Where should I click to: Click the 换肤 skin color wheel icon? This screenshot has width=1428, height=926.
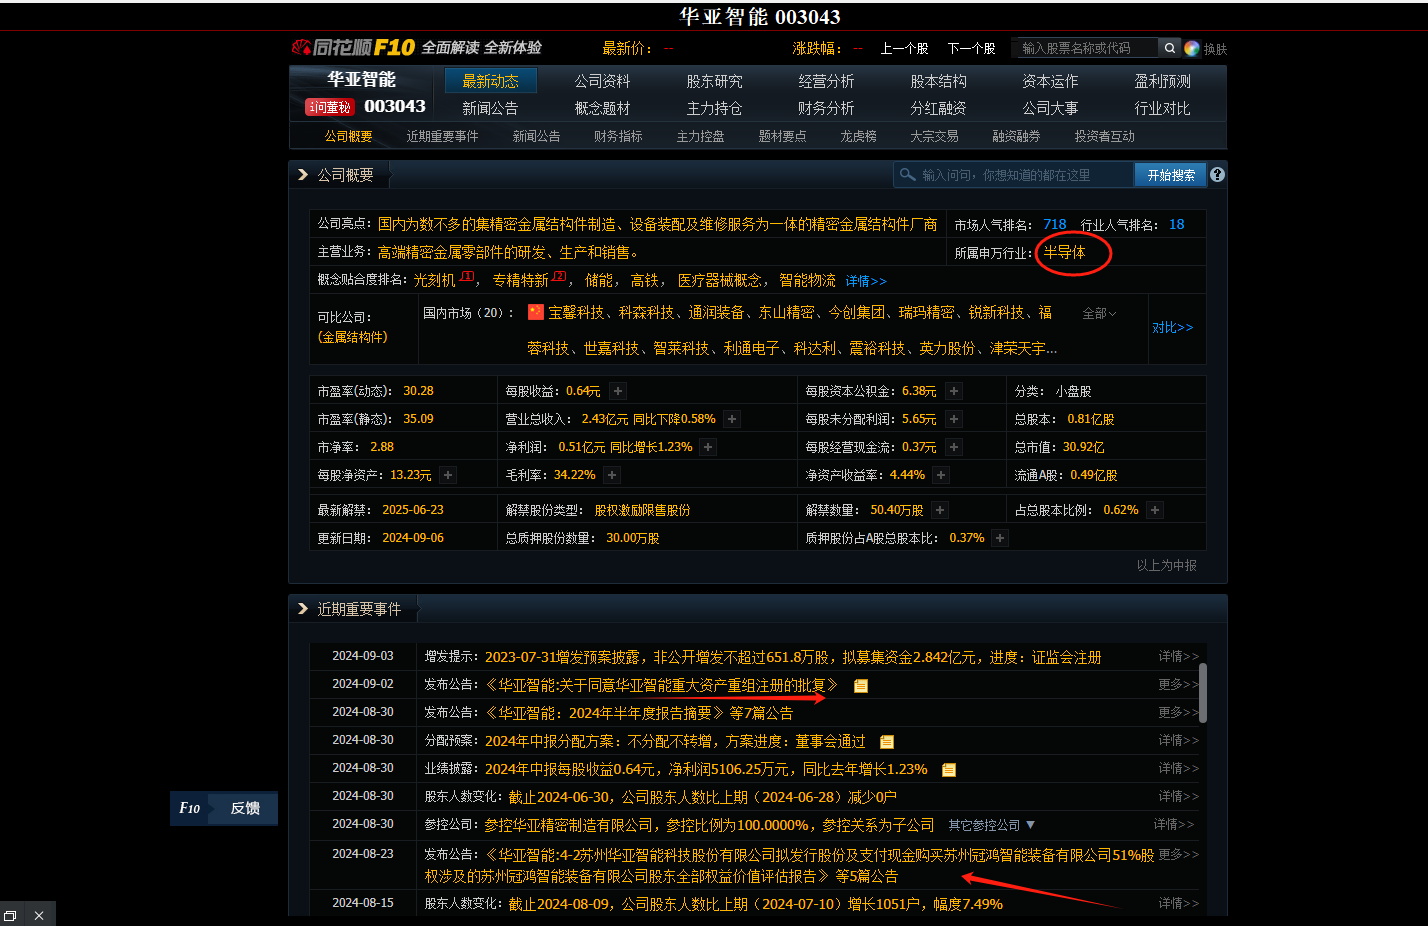point(1192,48)
